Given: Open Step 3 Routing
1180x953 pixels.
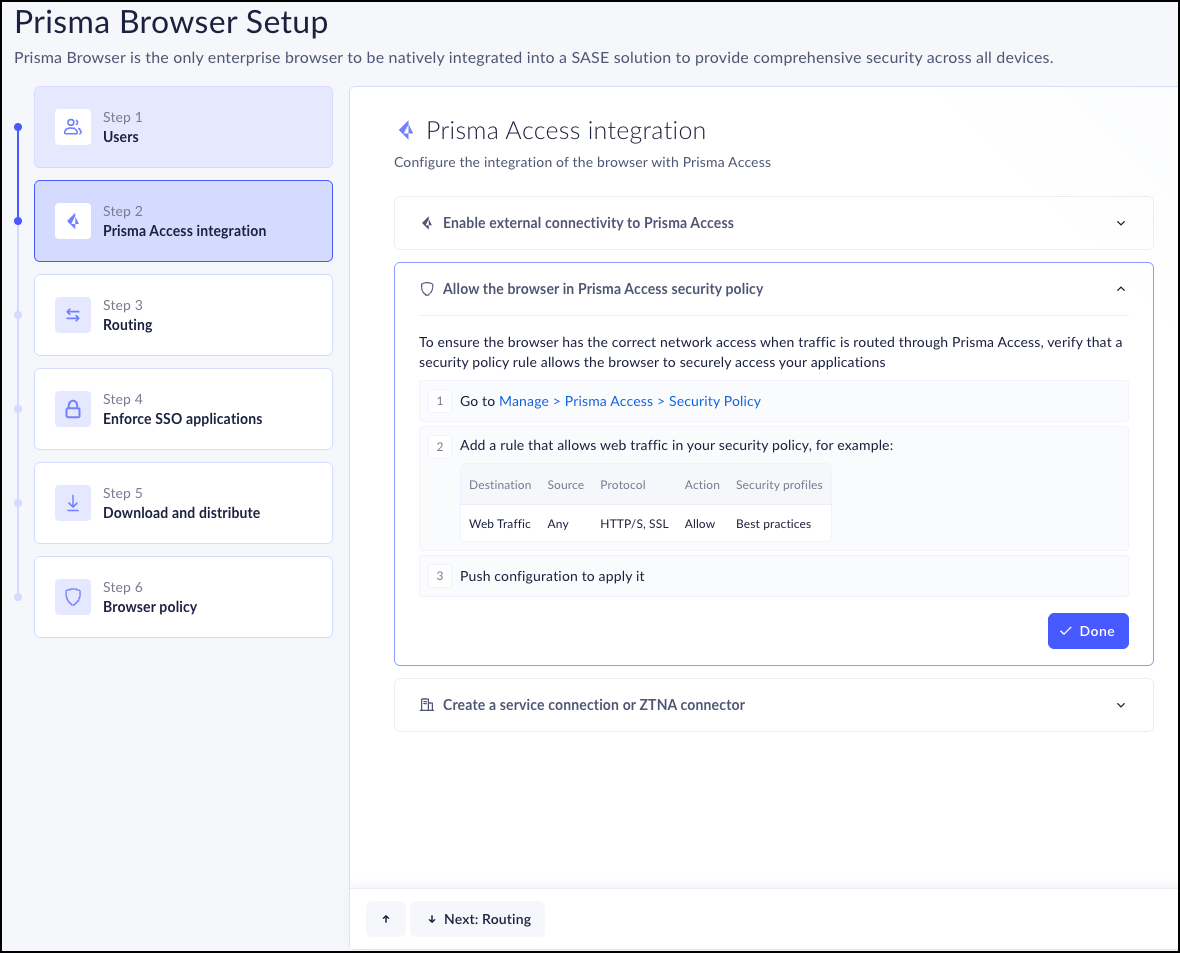Looking at the screenshot, I should tap(184, 315).
